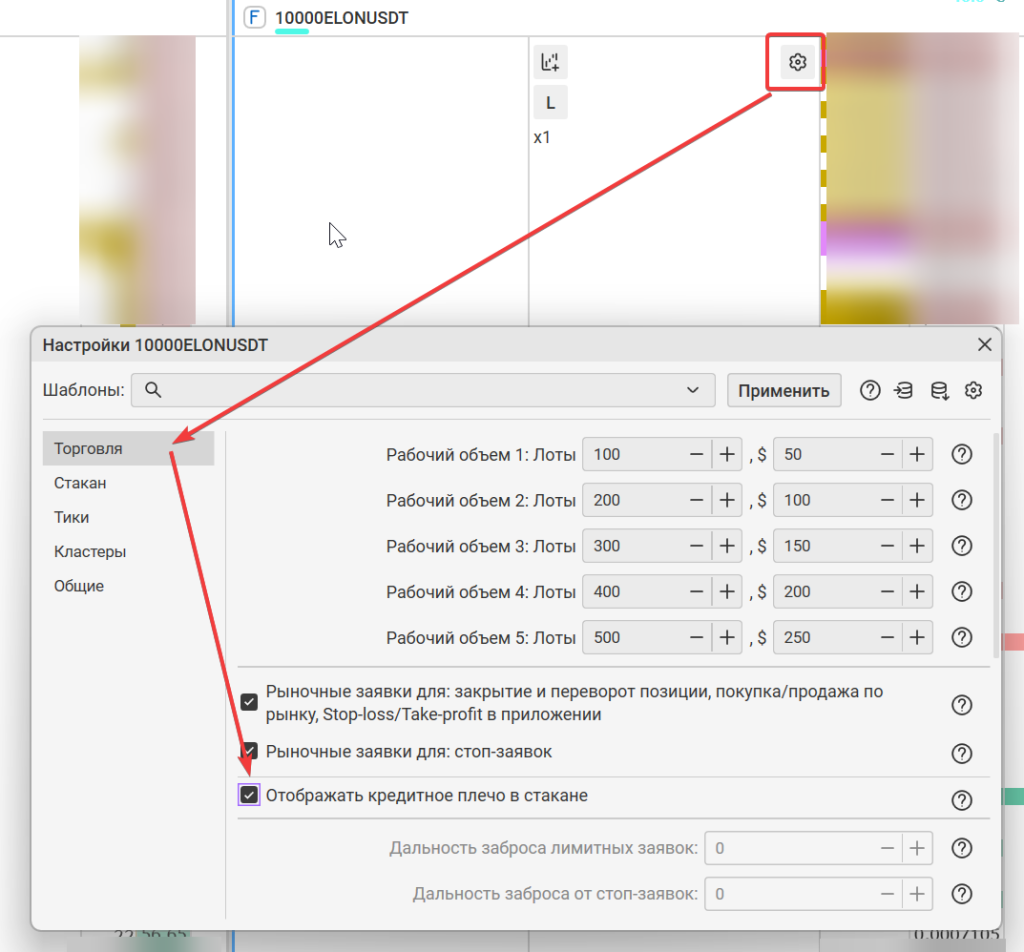Decrease Рабочий объем 5 dollar value
The width and height of the screenshot is (1024, 952).
(x=887, y=637)
